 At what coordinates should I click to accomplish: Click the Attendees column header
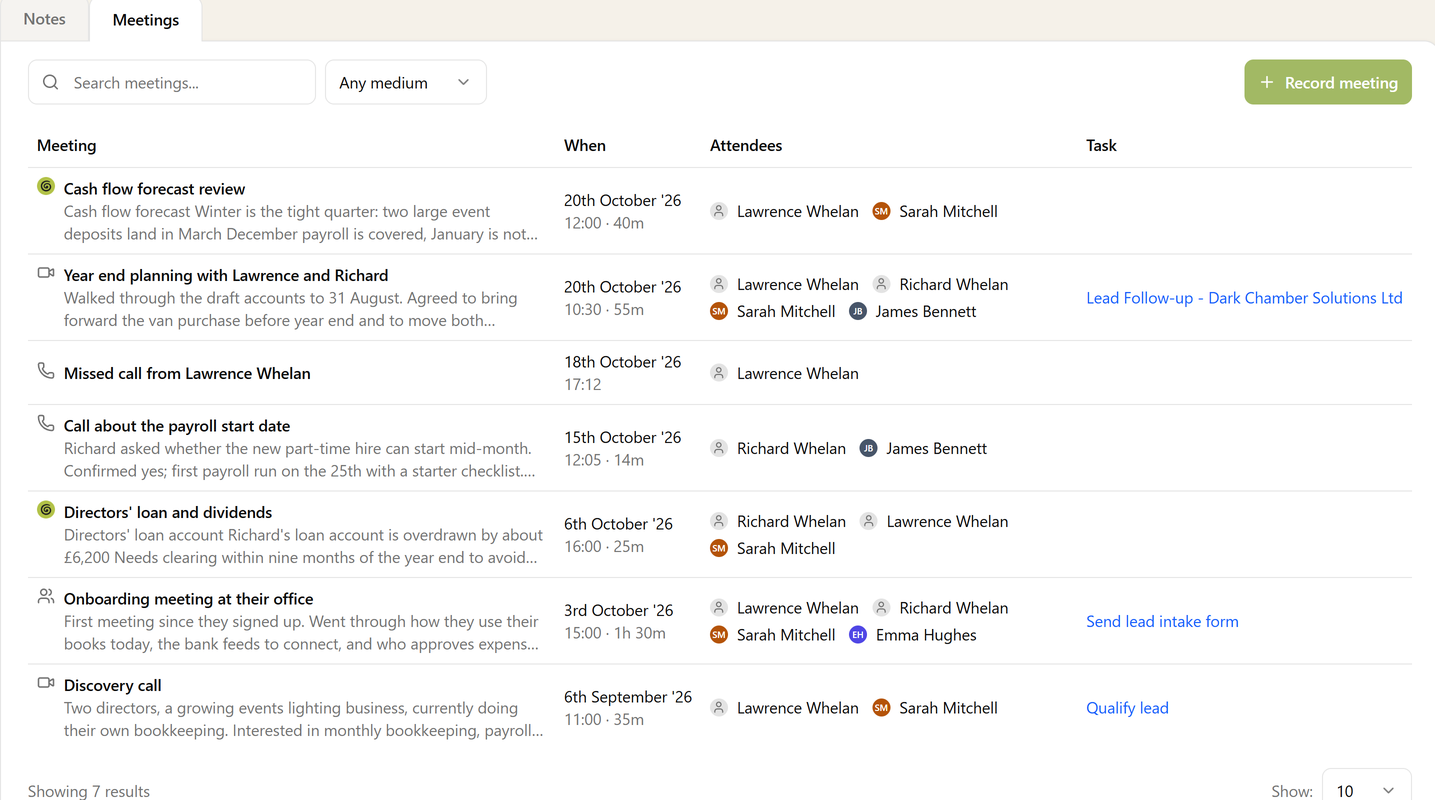click(x=746, y=145)
